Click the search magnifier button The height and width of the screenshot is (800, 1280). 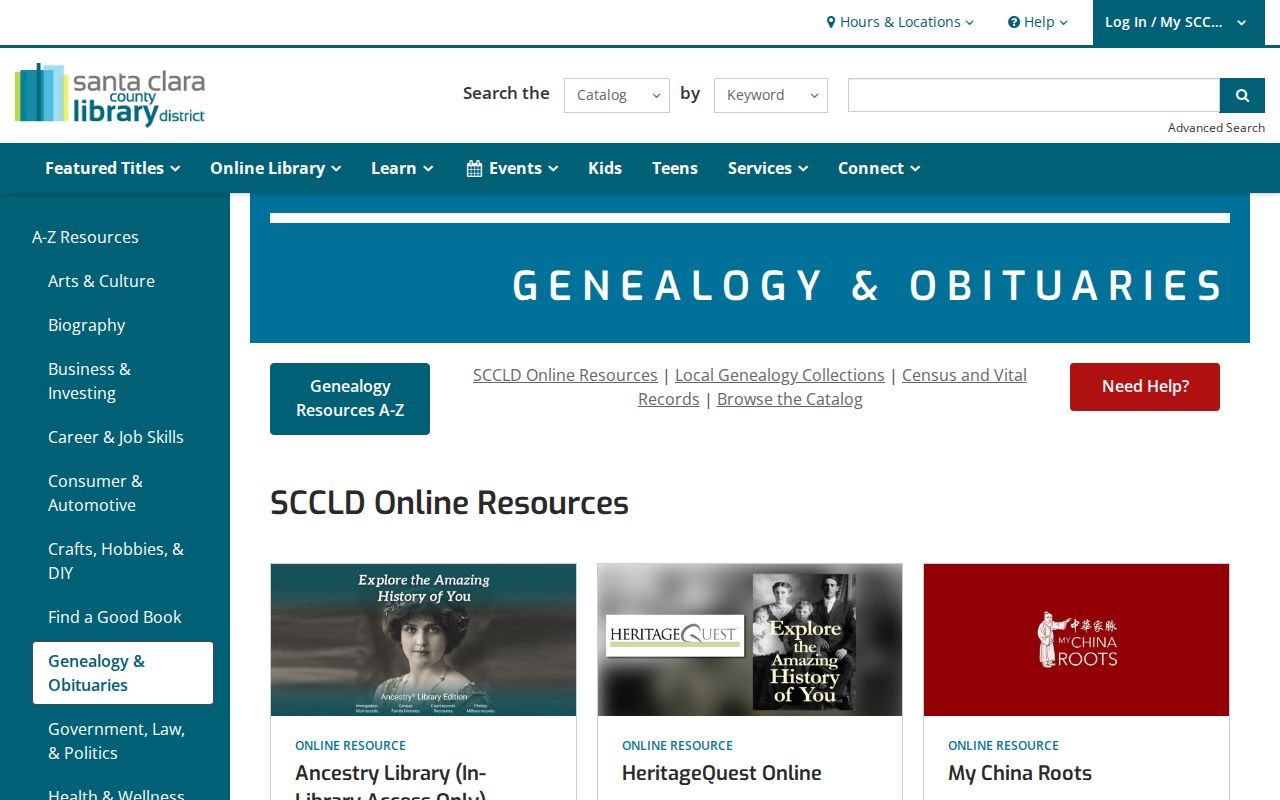click(x=1242, y=95)
